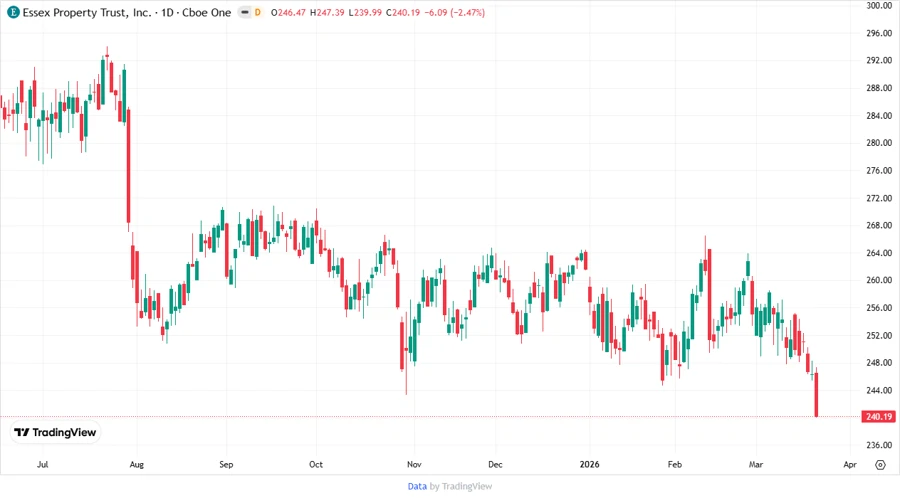Click the 2026 label on time axis
Image resolution: width=900 pixels, height=498 pixels.
[x=589, y=464]
